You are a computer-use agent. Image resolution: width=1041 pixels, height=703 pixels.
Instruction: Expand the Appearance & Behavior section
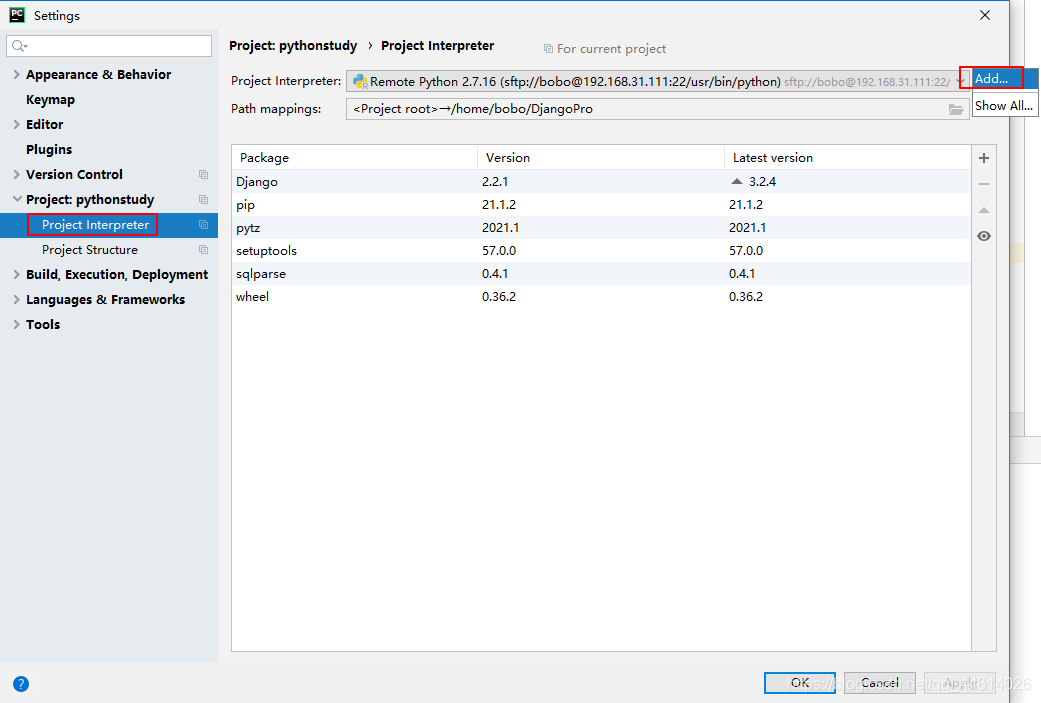[x=17, y=74]
